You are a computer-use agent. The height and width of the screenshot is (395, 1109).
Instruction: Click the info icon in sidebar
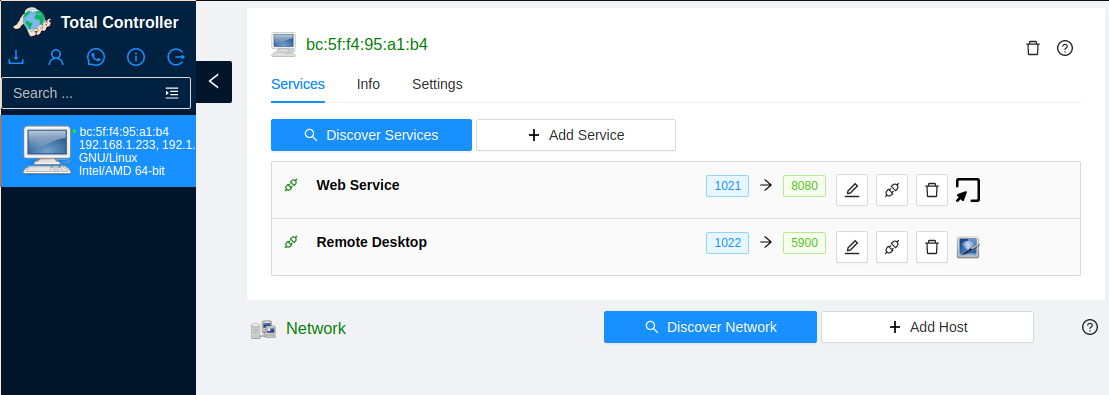[136, 57]
